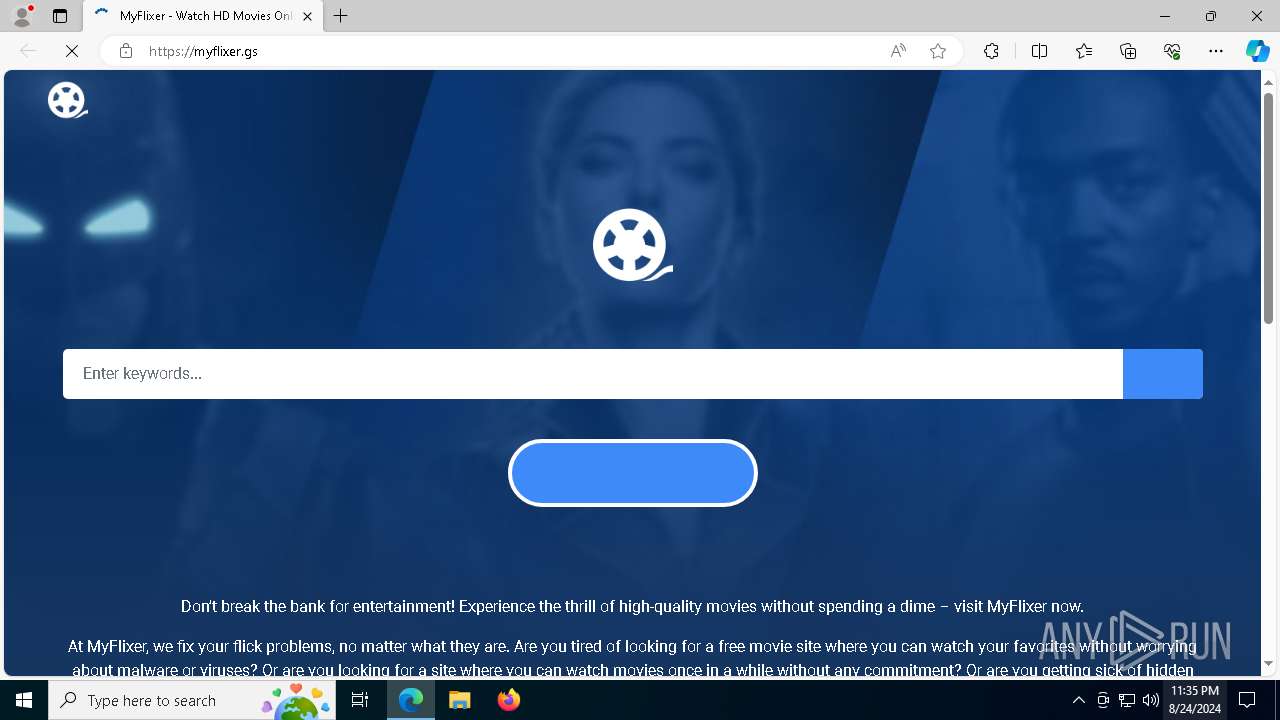Open a new tab with the plus button

[341, 16]
